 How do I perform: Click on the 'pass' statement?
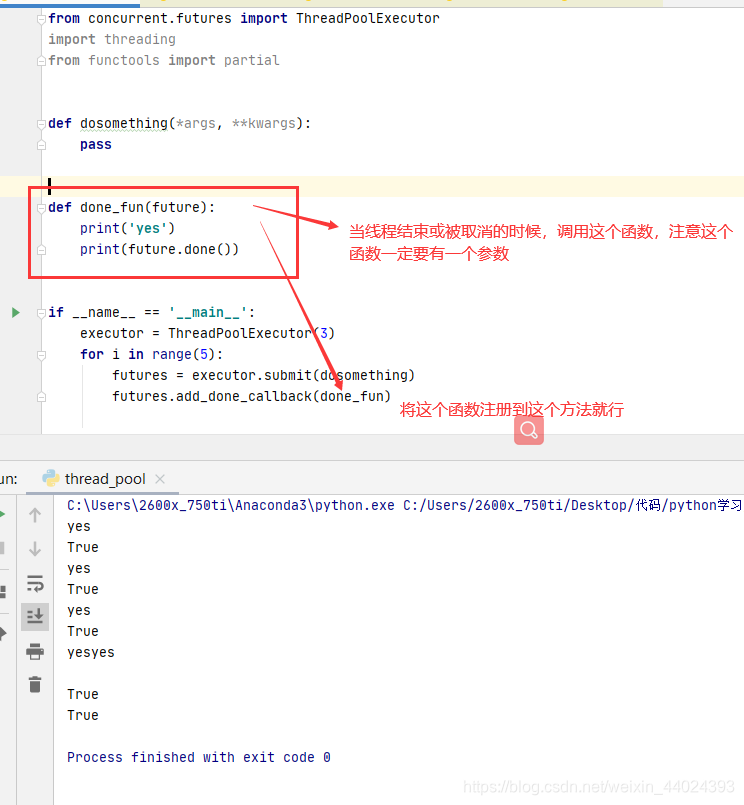point(96,145)
